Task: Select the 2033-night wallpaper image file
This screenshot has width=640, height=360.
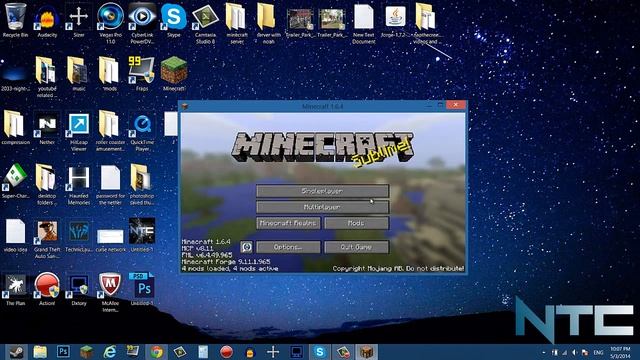Action: tap(16, 76)
